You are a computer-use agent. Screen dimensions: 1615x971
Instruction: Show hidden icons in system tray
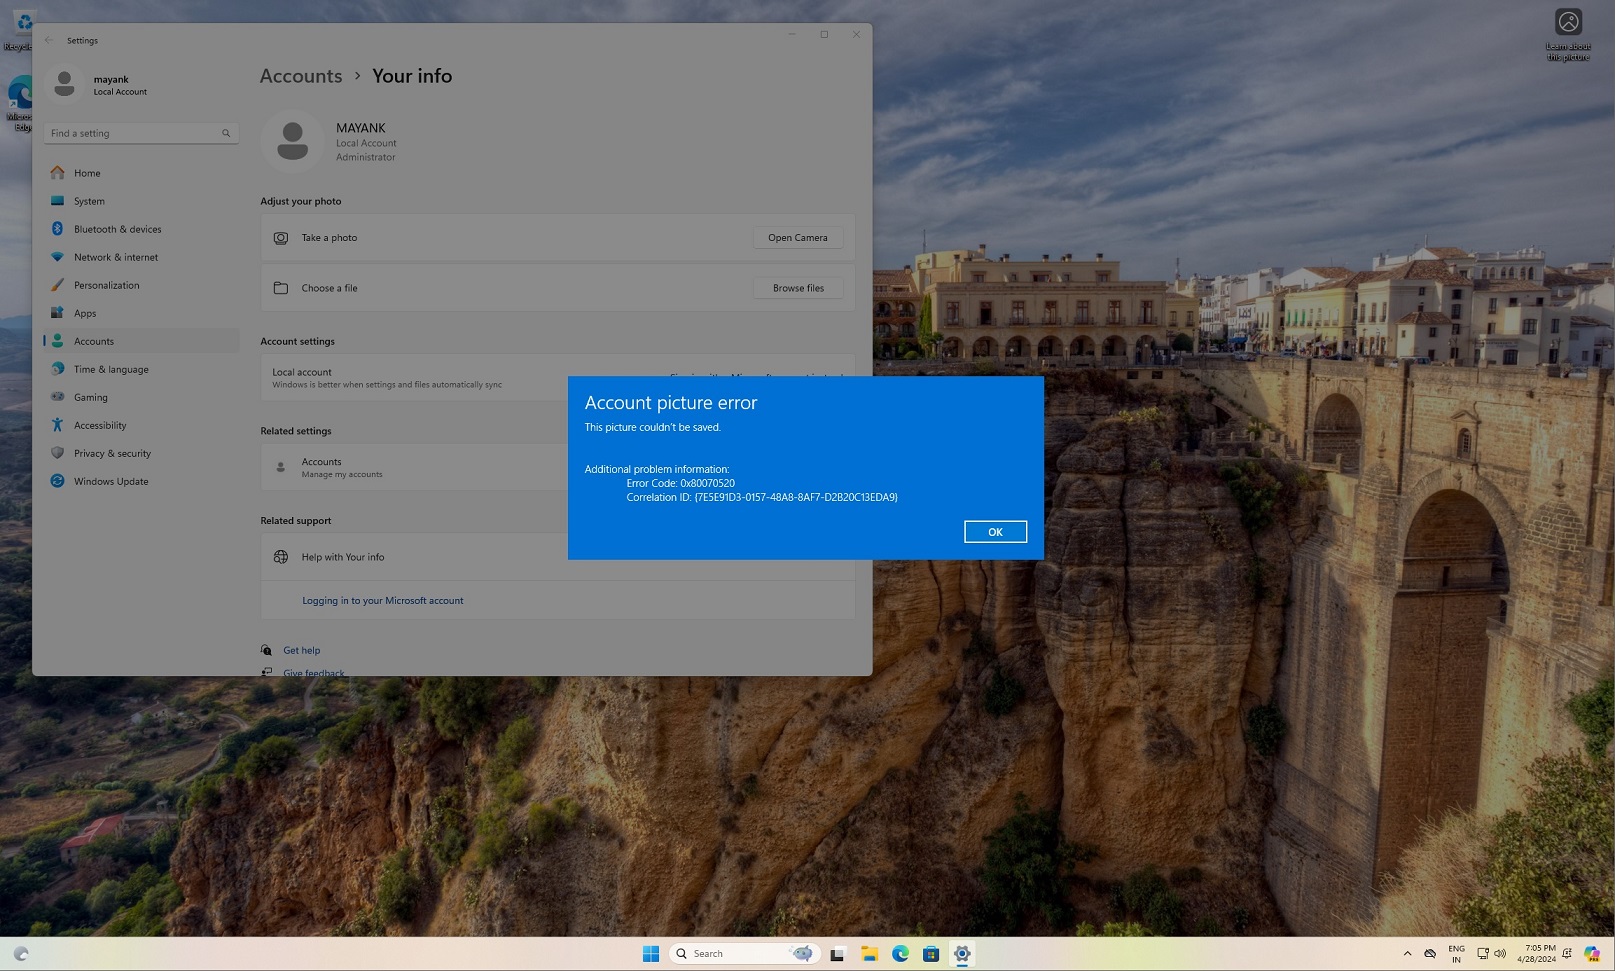(x=1407, y=954)
